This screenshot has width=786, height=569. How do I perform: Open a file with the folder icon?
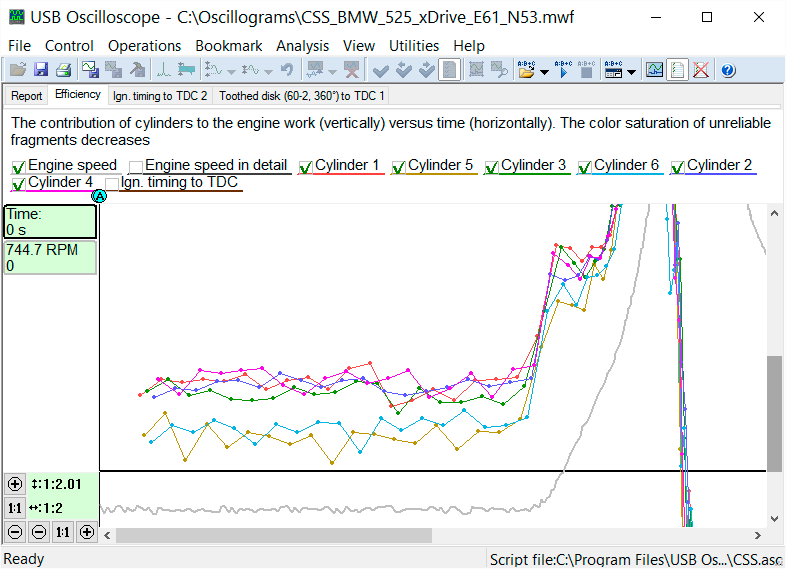18,70
